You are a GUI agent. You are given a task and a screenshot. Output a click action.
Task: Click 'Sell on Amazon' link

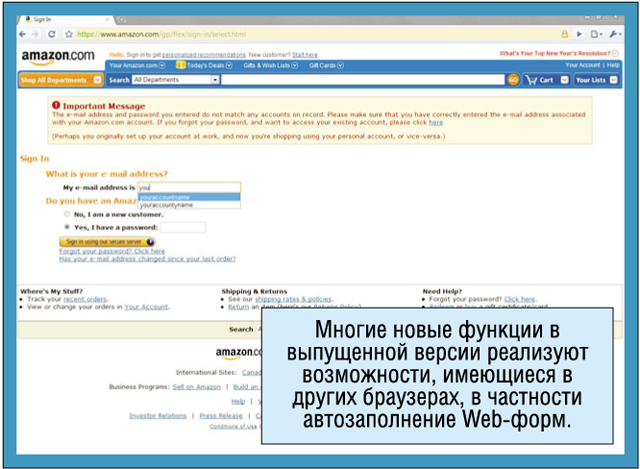(197, 387)
